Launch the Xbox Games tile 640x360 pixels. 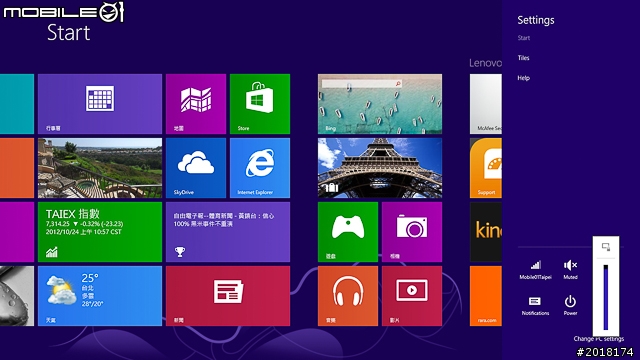click(348, 232)
